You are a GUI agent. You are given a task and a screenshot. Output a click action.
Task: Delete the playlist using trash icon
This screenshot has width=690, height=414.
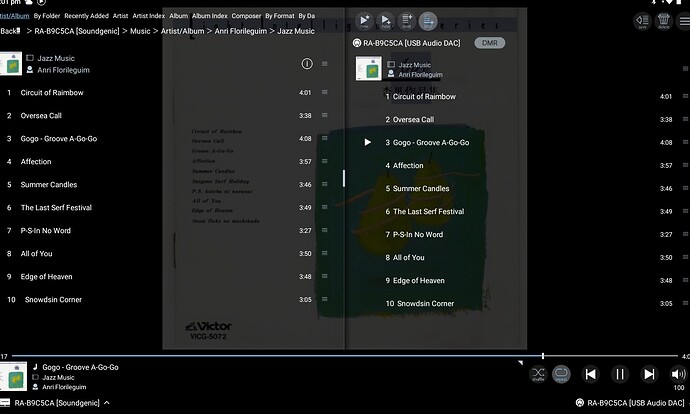(664, 21)
